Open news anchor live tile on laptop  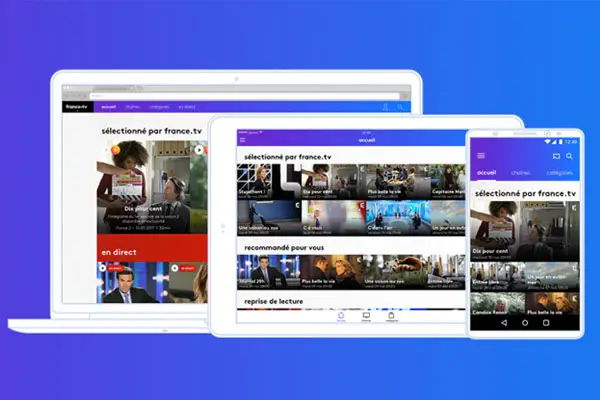(132, 282)
